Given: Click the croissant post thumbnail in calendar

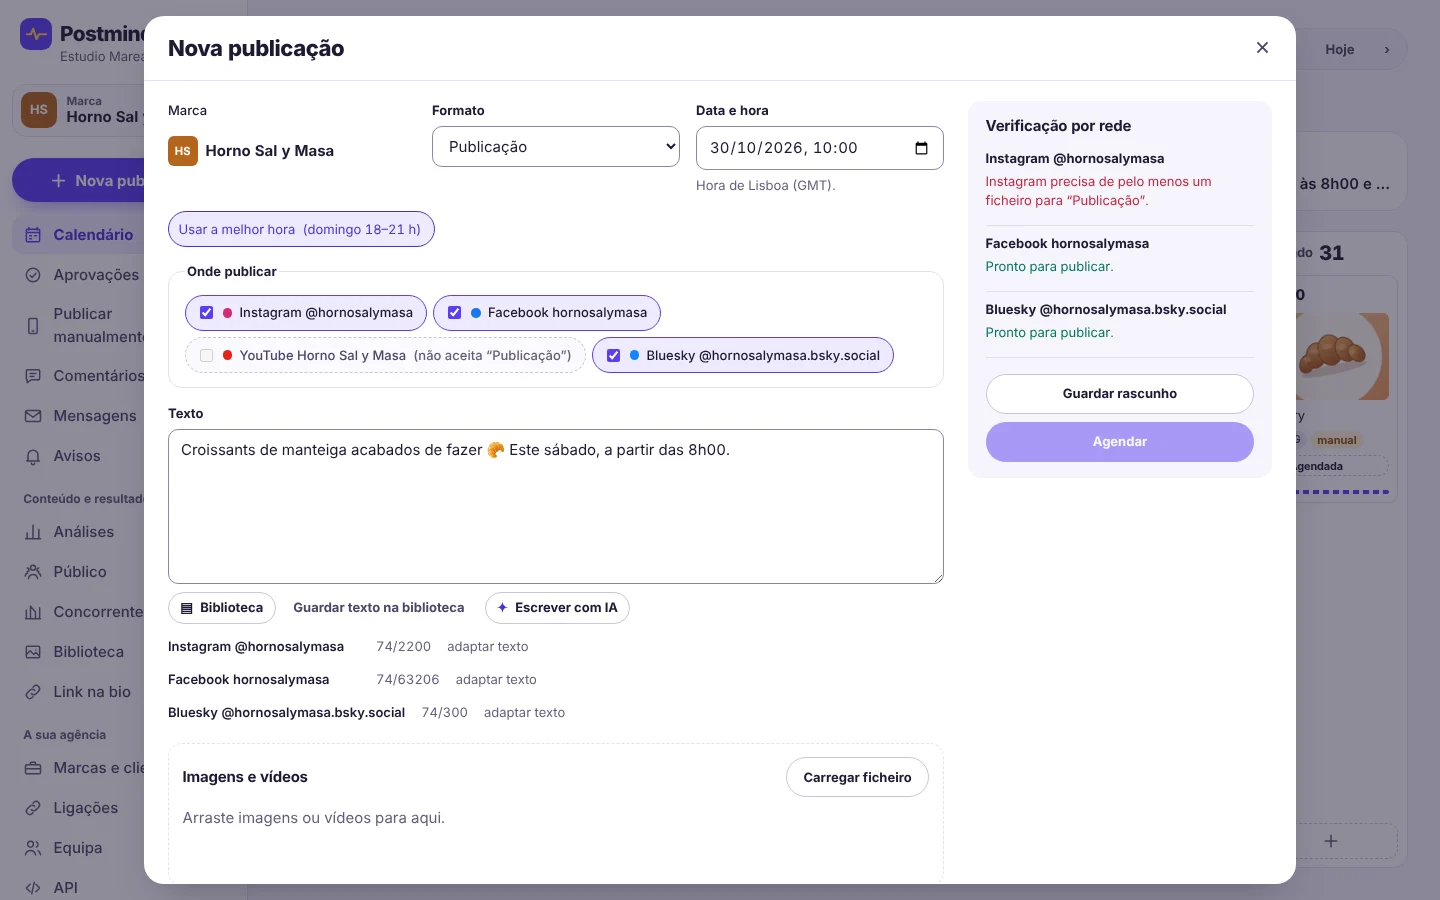Looking at the screenshot, I should point(1342,356).
